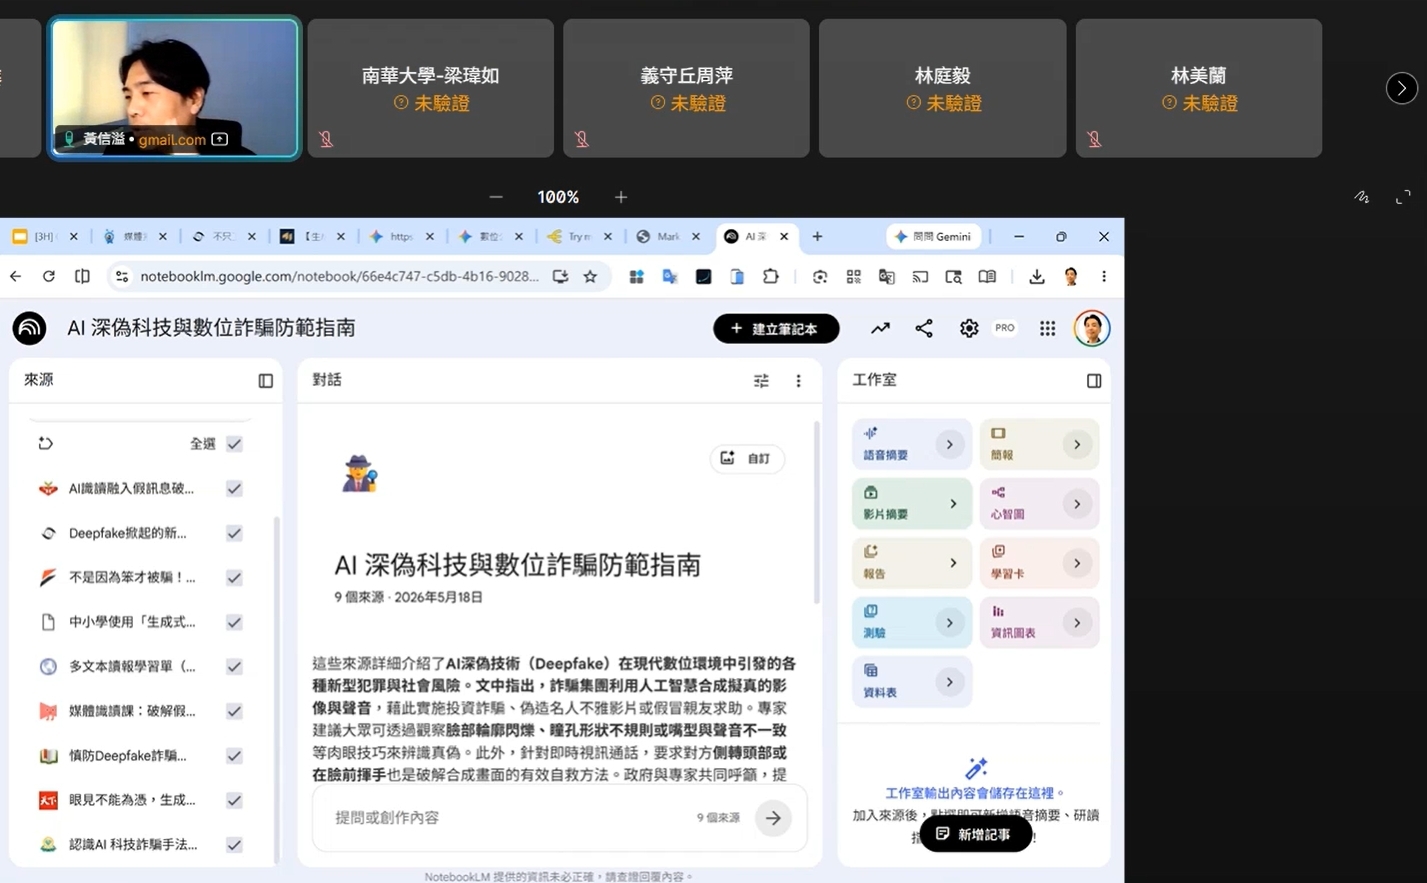This screenshot has height=883, width=1427.
Task: Click the NotebookLM logo icon
Action: pyautogui.click(x=29, y=328)
